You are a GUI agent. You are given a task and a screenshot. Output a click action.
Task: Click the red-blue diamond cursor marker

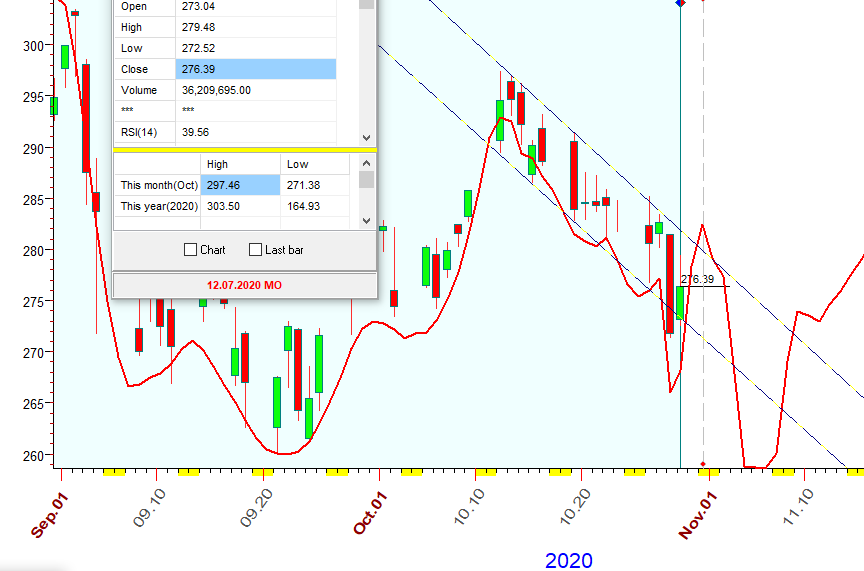(x=680, y=3)
